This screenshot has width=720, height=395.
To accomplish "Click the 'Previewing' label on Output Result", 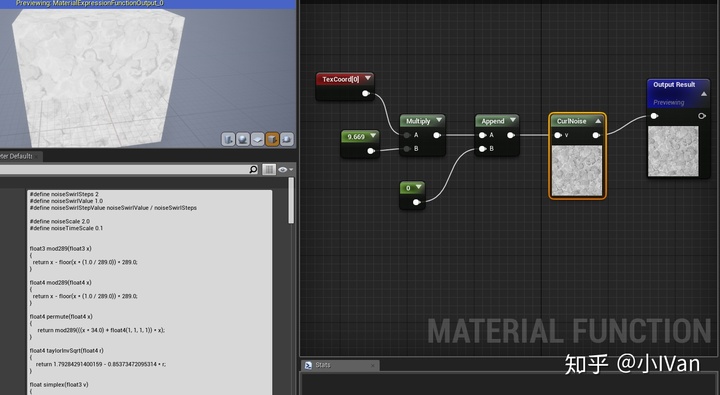I will pyautogui.click(x=669, y=102).
